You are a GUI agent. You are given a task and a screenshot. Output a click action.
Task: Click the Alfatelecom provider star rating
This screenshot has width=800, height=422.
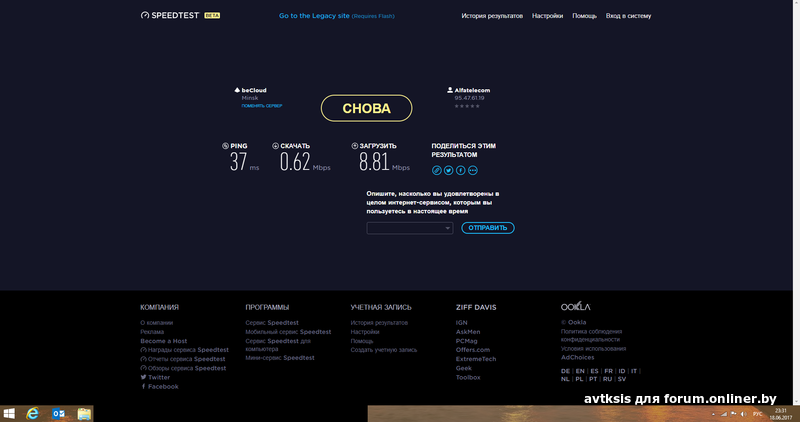pyautogui.click(x=467, y=106)
